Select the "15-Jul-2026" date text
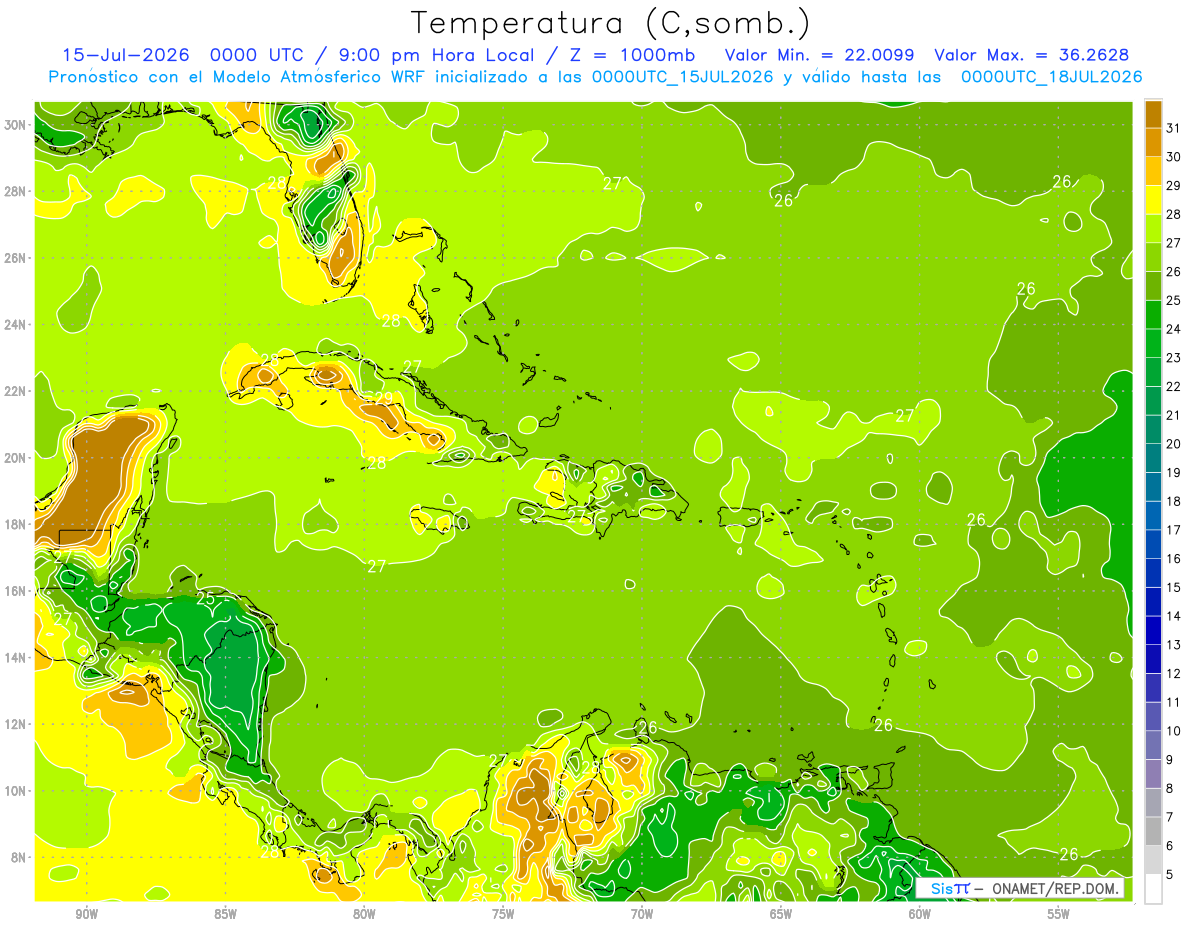 126,55
